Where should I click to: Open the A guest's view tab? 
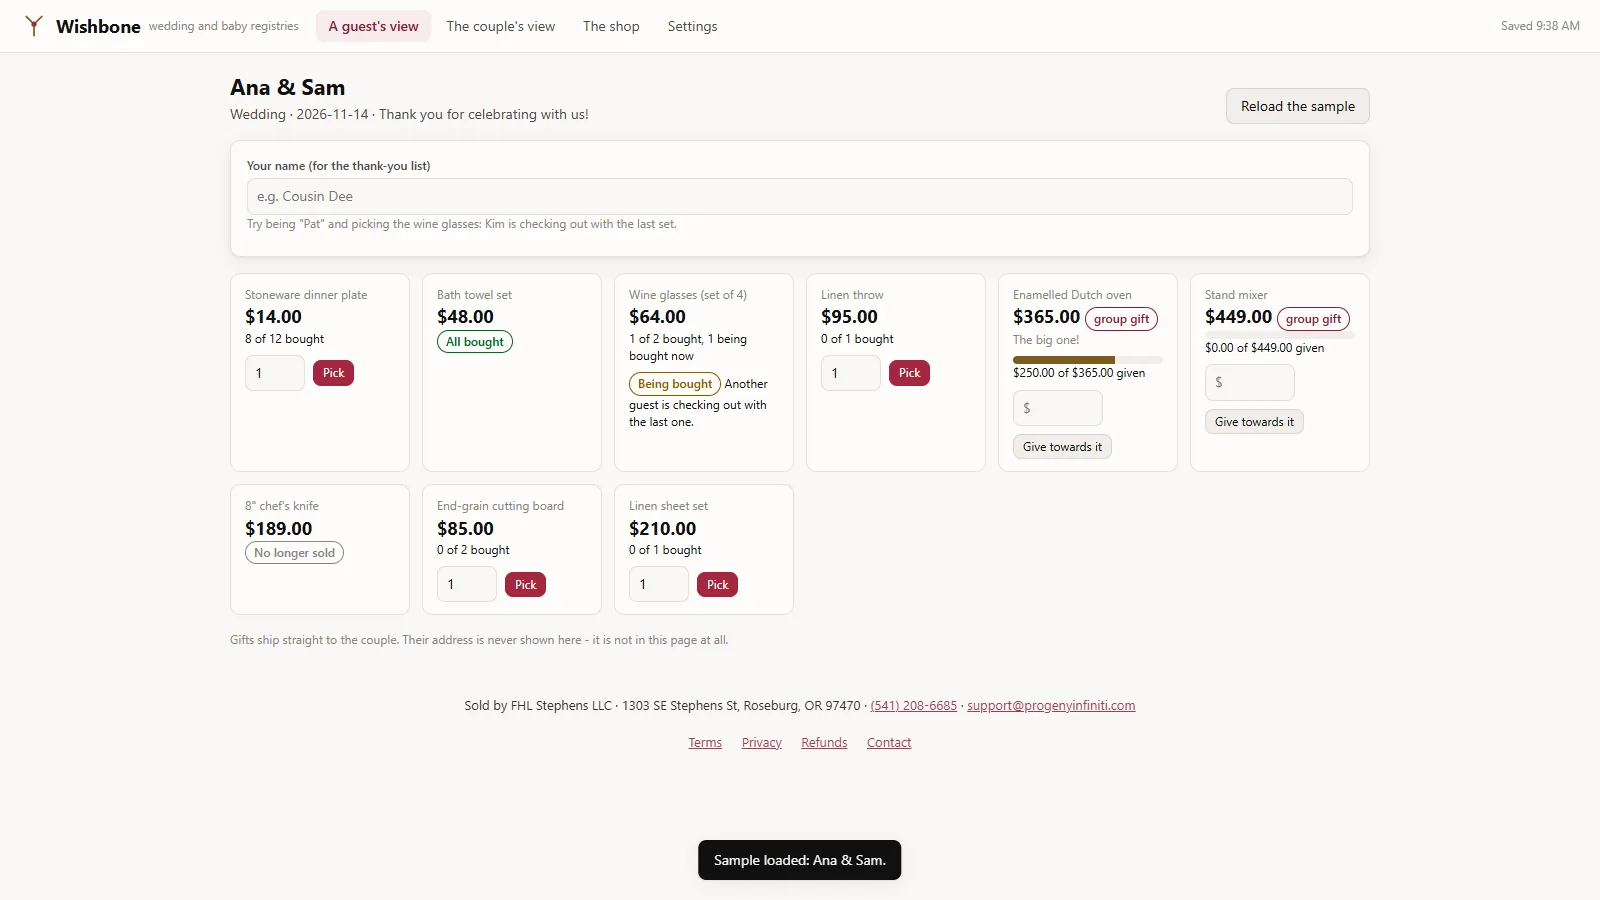(373, 26)
